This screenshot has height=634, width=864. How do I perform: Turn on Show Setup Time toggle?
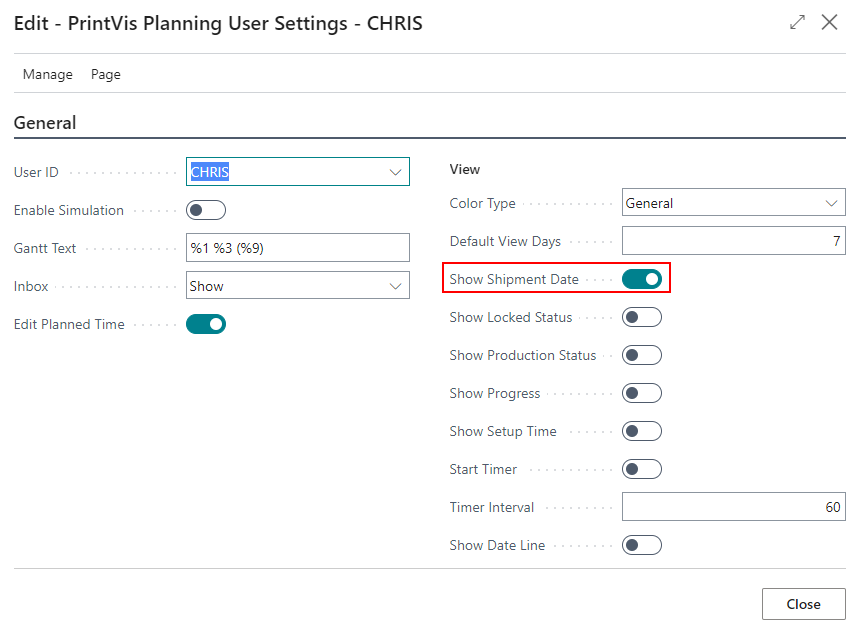[x=642, y=431]
